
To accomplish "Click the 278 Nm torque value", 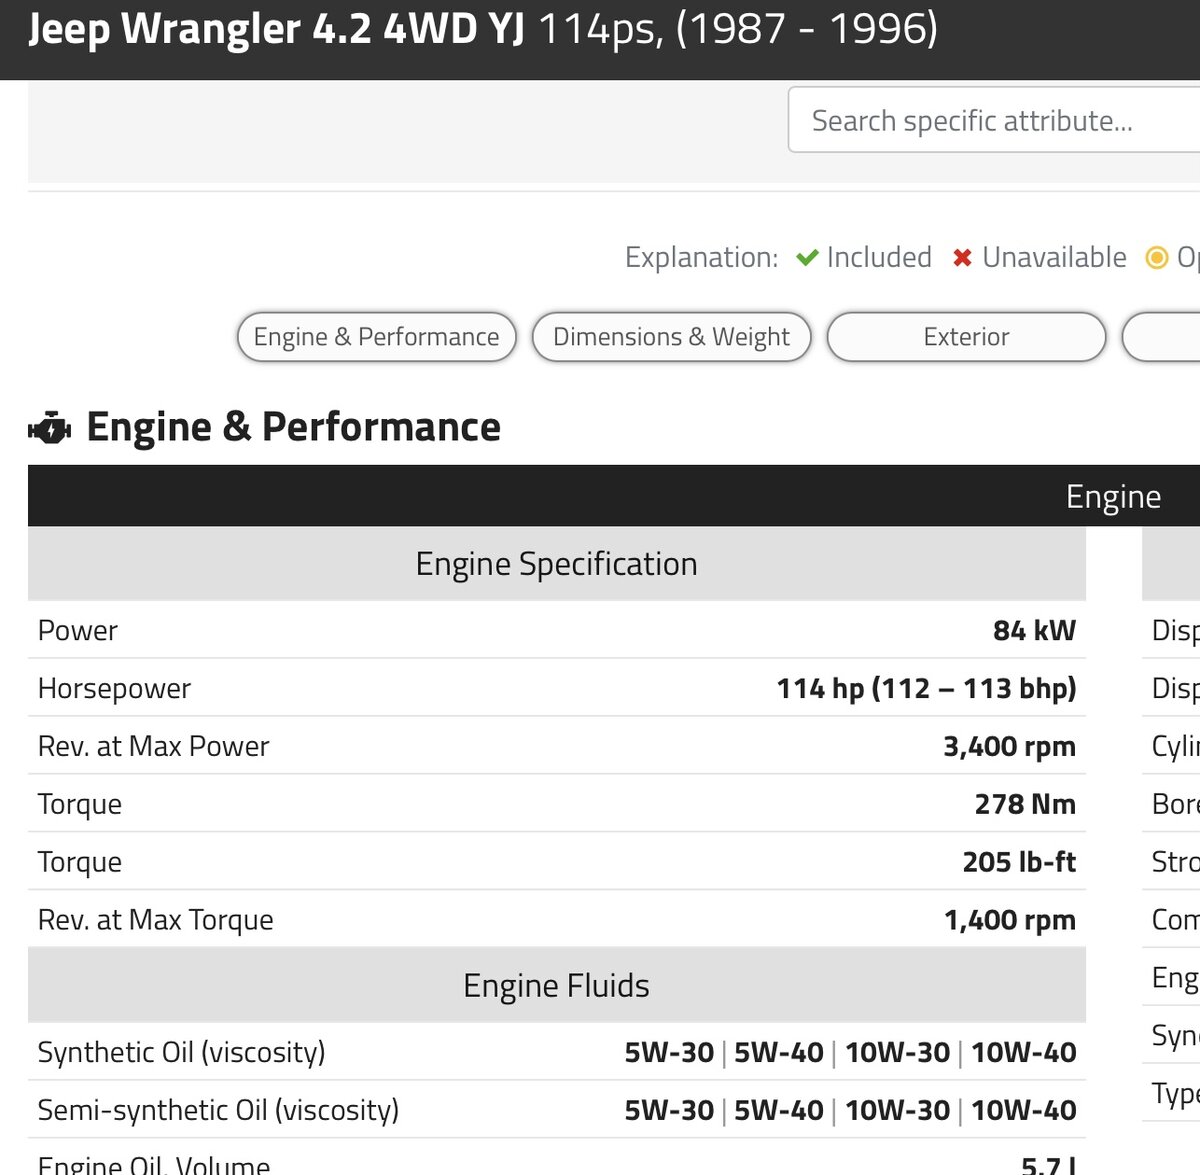I will pyautogui.click(x=1025, y=805).
